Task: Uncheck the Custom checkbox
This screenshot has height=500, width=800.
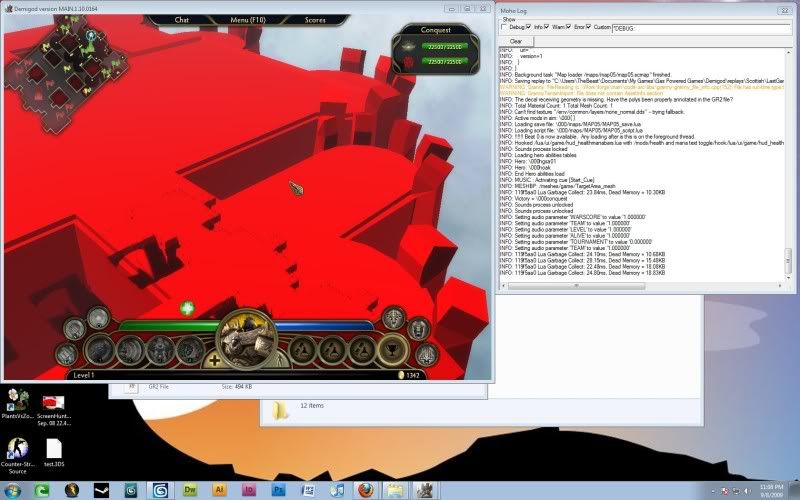Action: 588,27
